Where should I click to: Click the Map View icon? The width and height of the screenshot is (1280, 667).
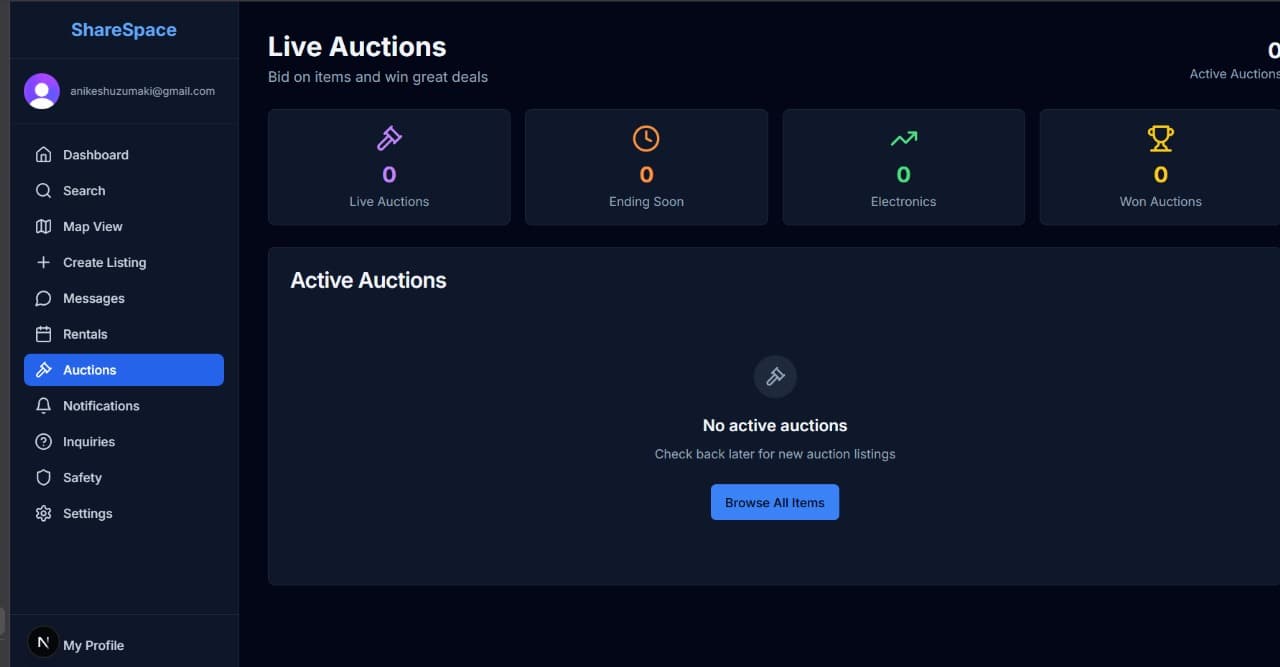43,227
